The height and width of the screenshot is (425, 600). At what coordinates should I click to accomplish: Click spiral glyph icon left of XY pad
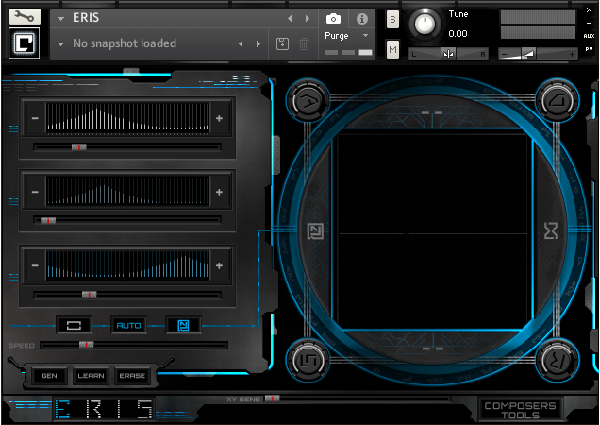(316, 231)
